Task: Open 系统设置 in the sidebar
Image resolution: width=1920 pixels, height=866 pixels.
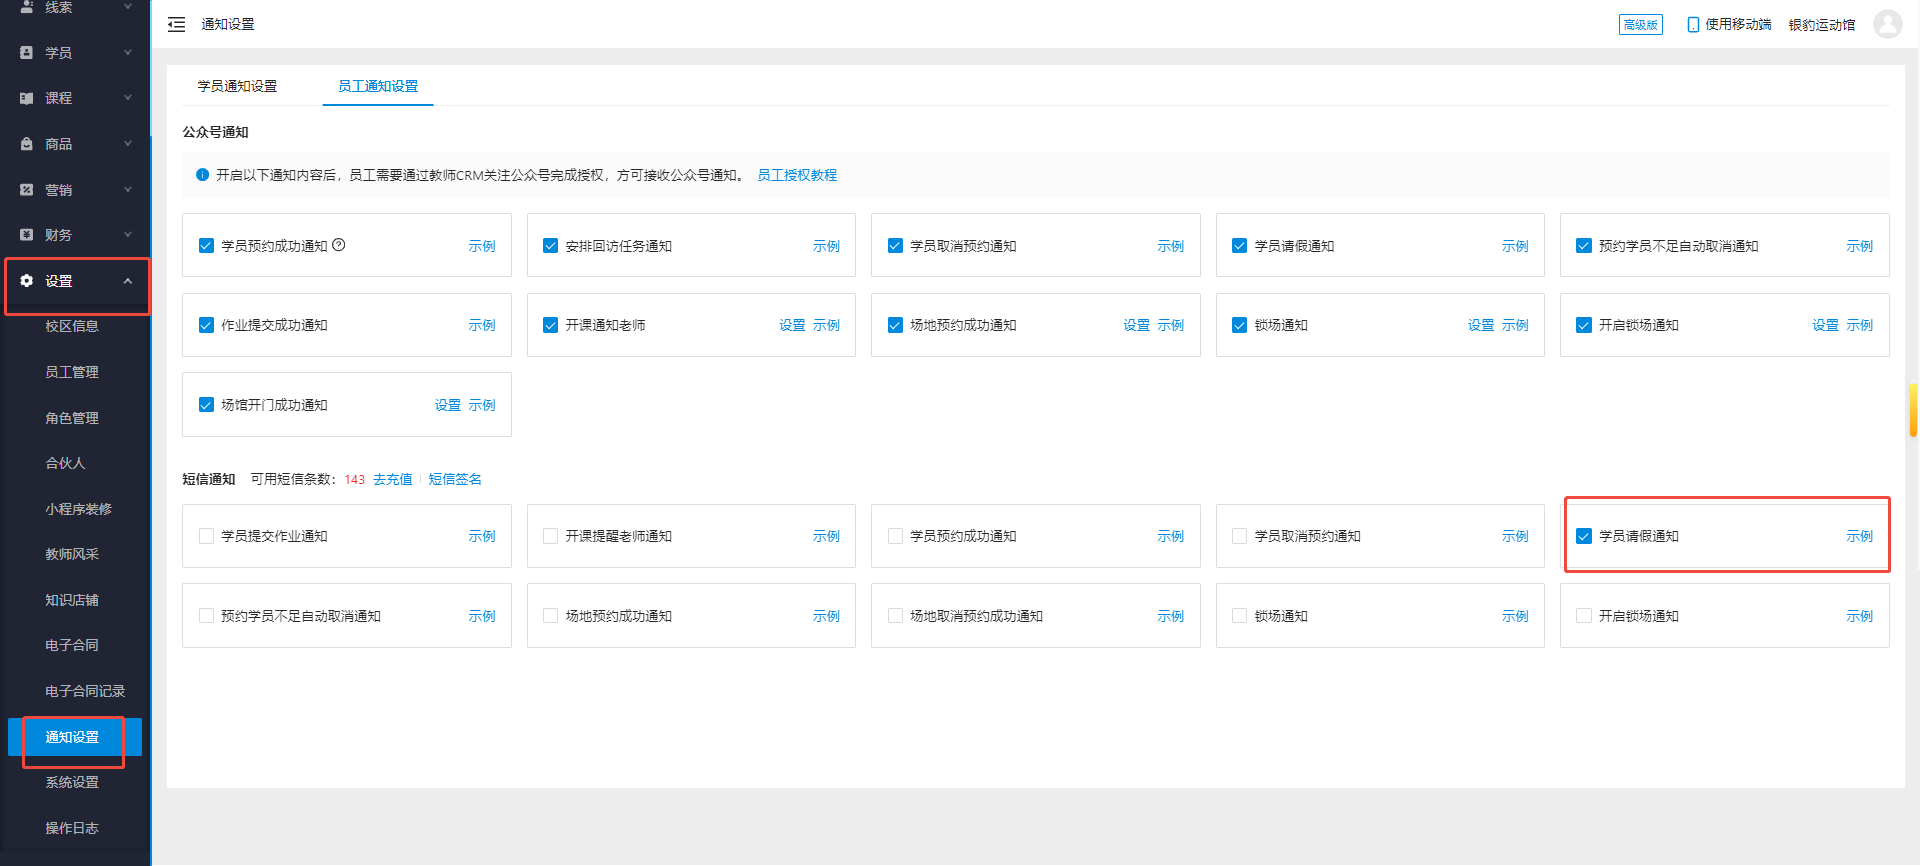Action: pos(72,782)
